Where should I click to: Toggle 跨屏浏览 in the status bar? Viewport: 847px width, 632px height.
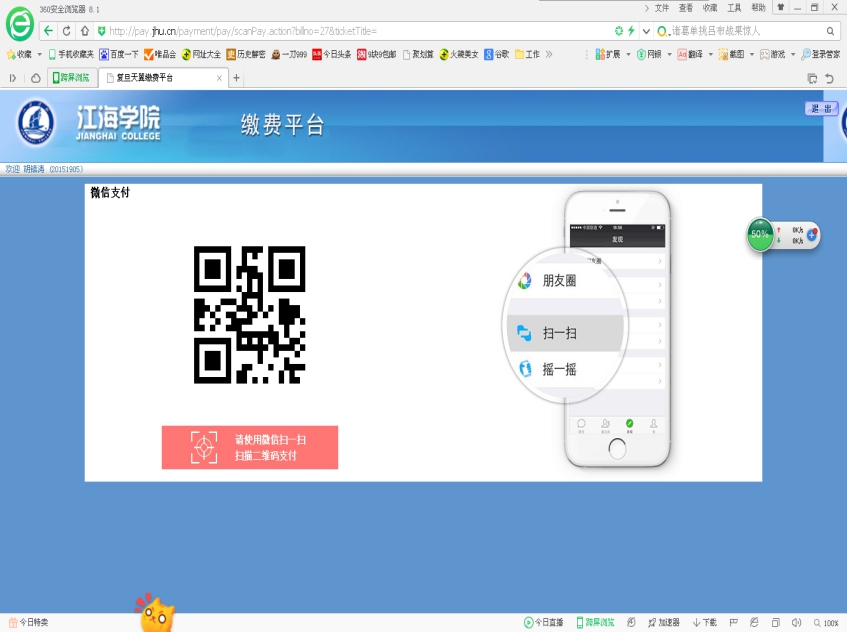click(x=594, y=622)
